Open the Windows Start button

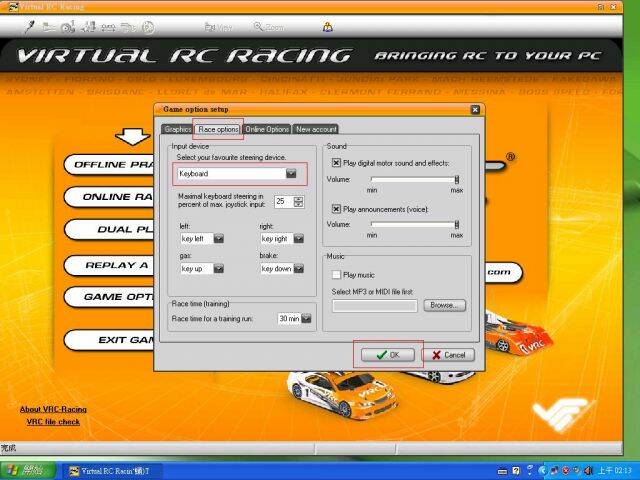pos(28,471)
